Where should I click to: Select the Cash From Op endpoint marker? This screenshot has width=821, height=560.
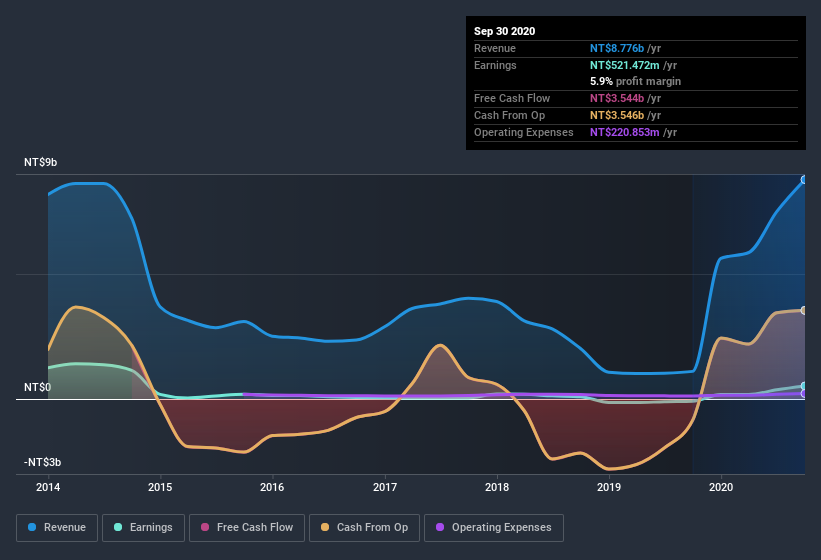click(x=804, y=310)
